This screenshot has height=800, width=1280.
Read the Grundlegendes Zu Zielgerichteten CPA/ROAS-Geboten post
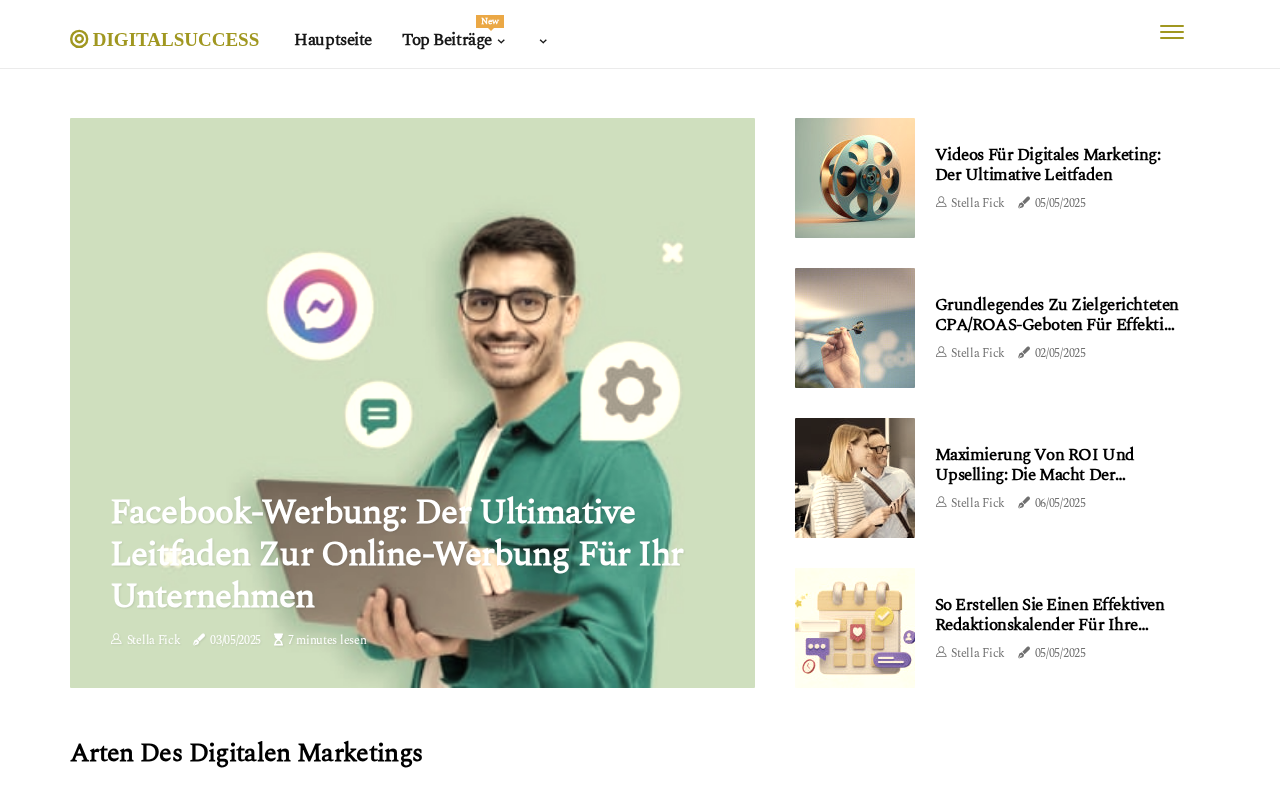coord(1057,315)
